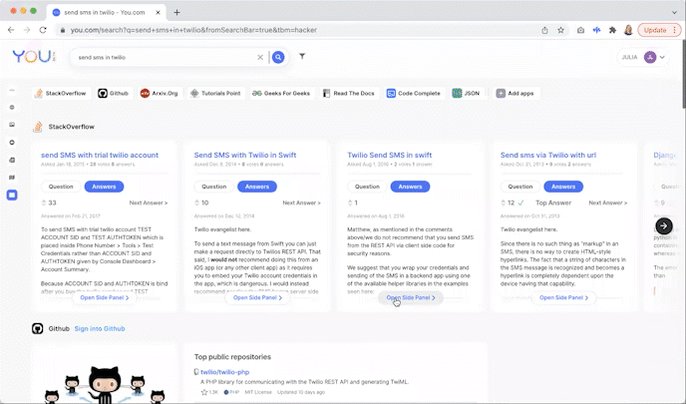Bookmark this page with the star icon
This screenshot has width=686, height=404.
[x=560, y=30]
